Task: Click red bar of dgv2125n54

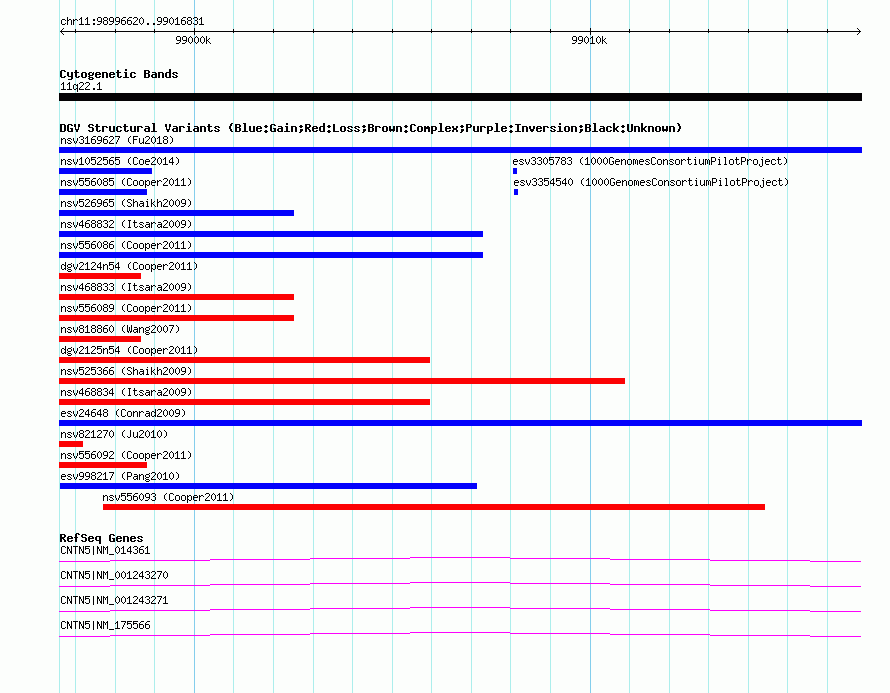Action: click(x=244, y=360)
